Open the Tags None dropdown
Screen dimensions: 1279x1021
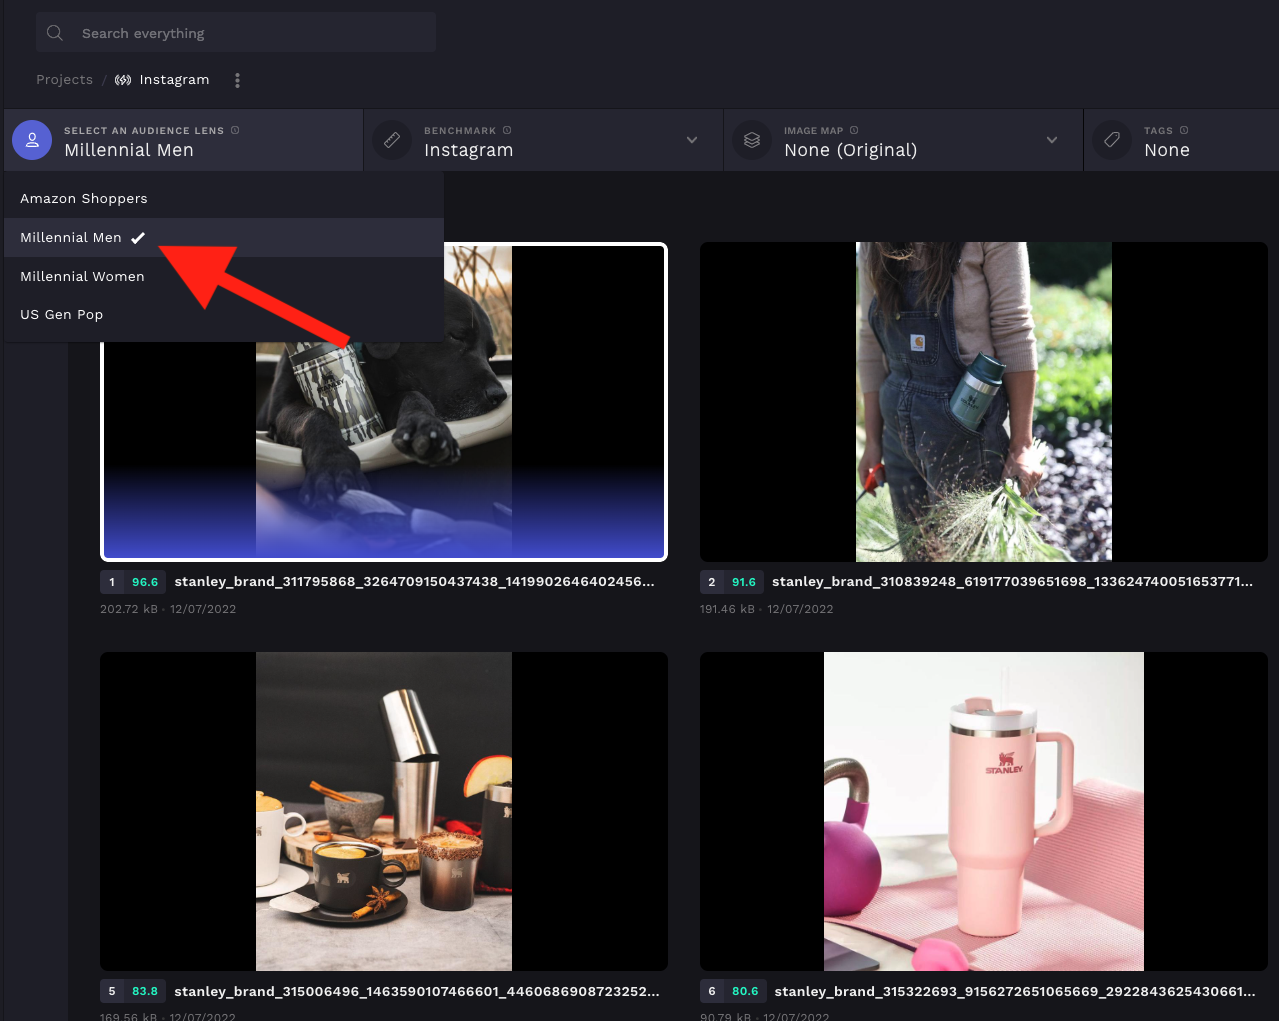click(x=1167, y=150)
